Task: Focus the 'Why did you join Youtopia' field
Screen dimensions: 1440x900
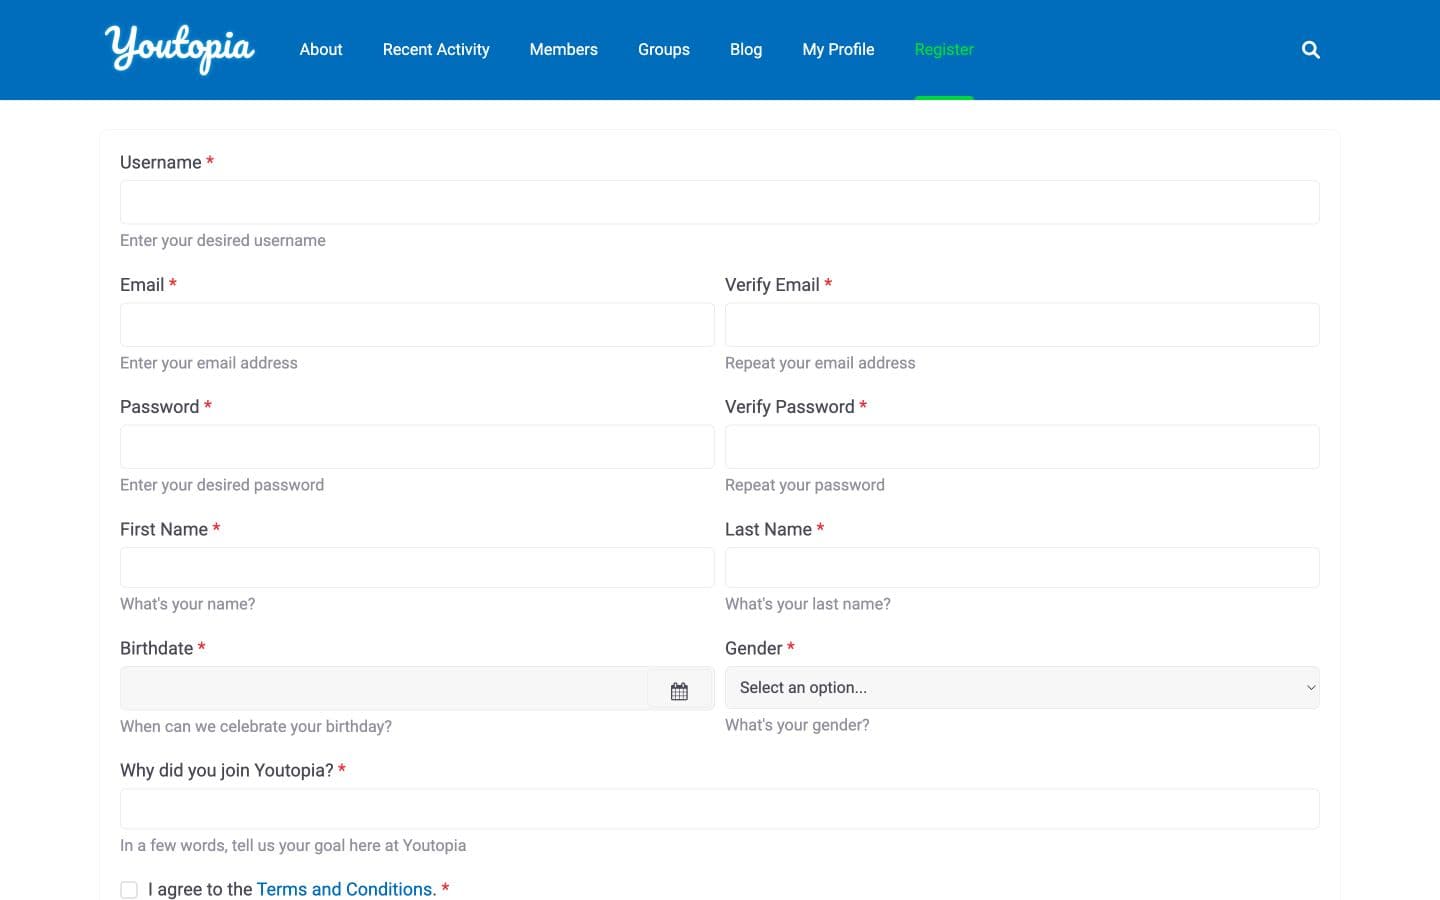Action: 720,809
